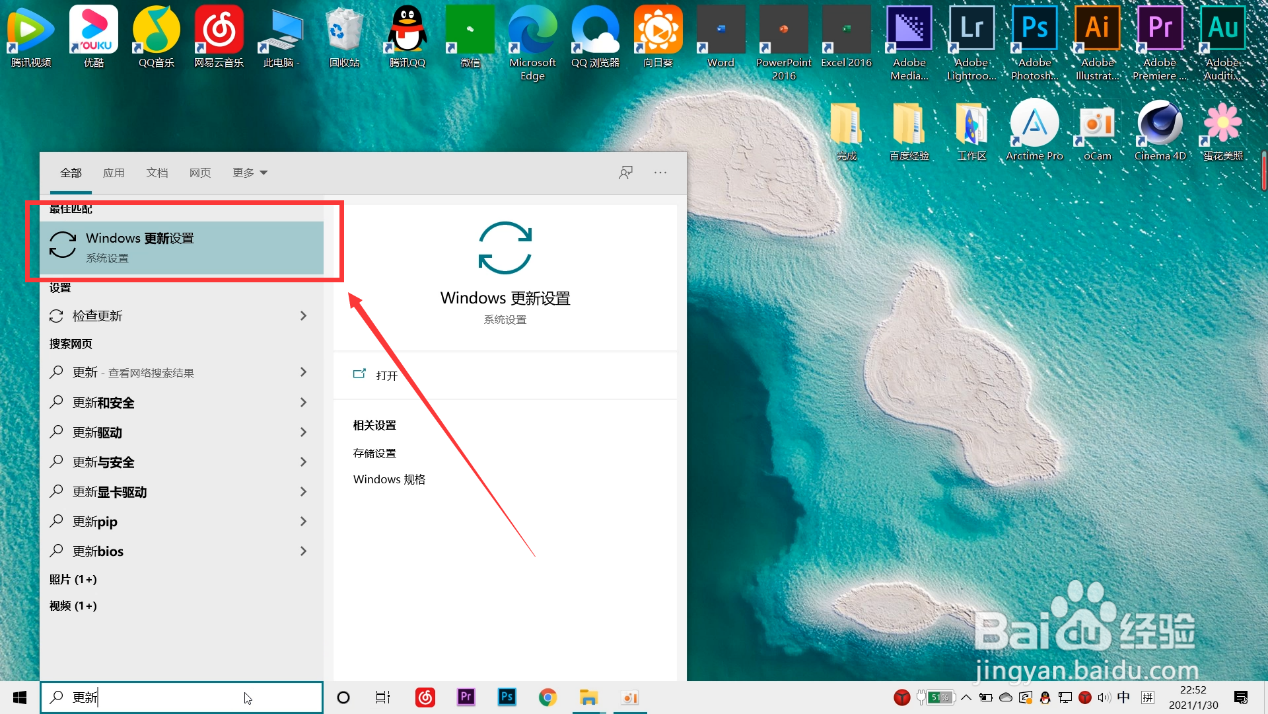Screen dimensions: 1268x714
Task: Select 此电脑 desktop icon
Action: (x=281, y=36)
